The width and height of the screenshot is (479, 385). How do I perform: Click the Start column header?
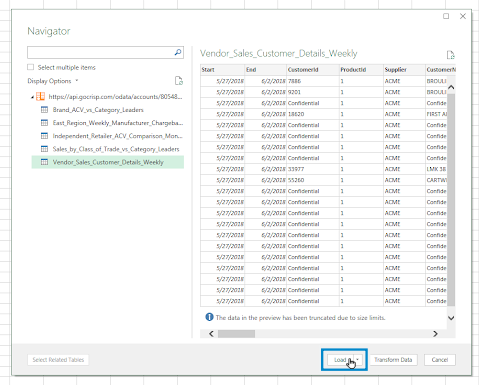(x=222, y=70)
